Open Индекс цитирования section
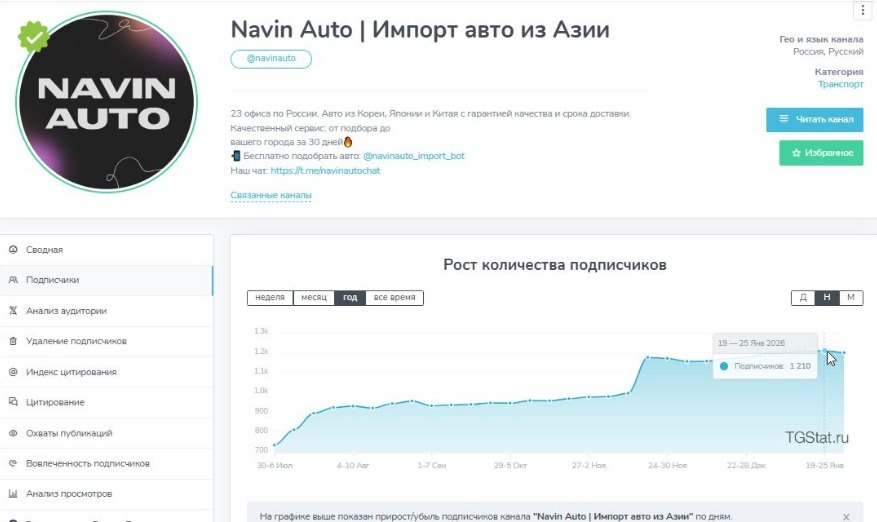 [x=106, y=371]
